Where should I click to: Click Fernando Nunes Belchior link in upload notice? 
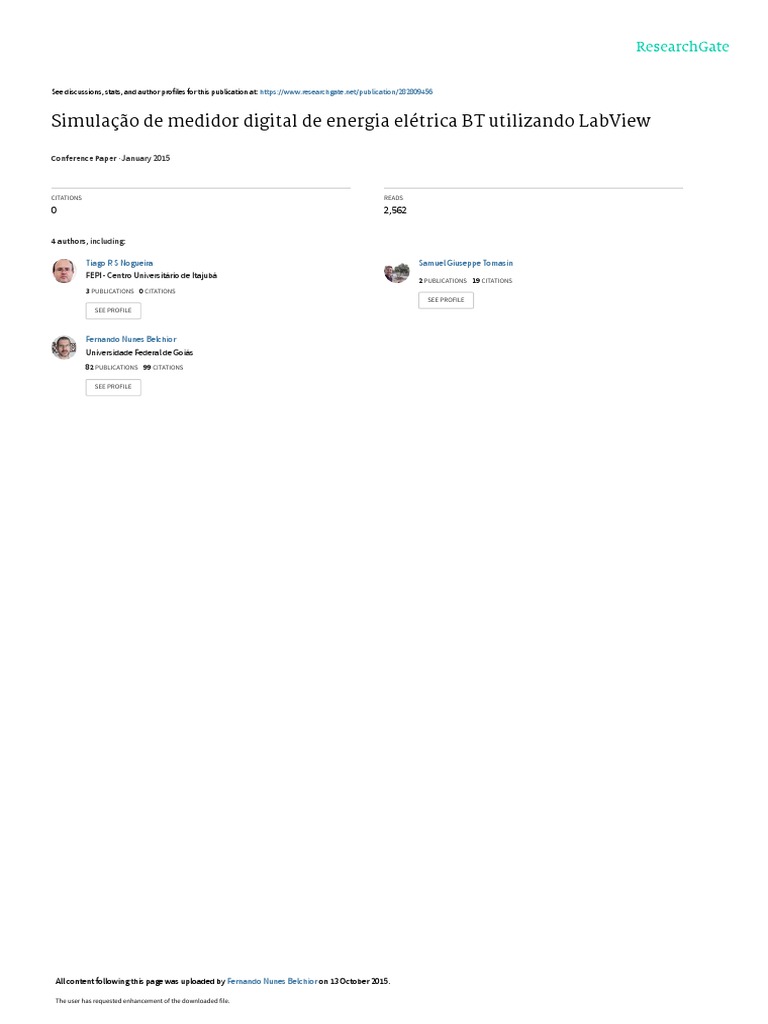click(272, 982)
